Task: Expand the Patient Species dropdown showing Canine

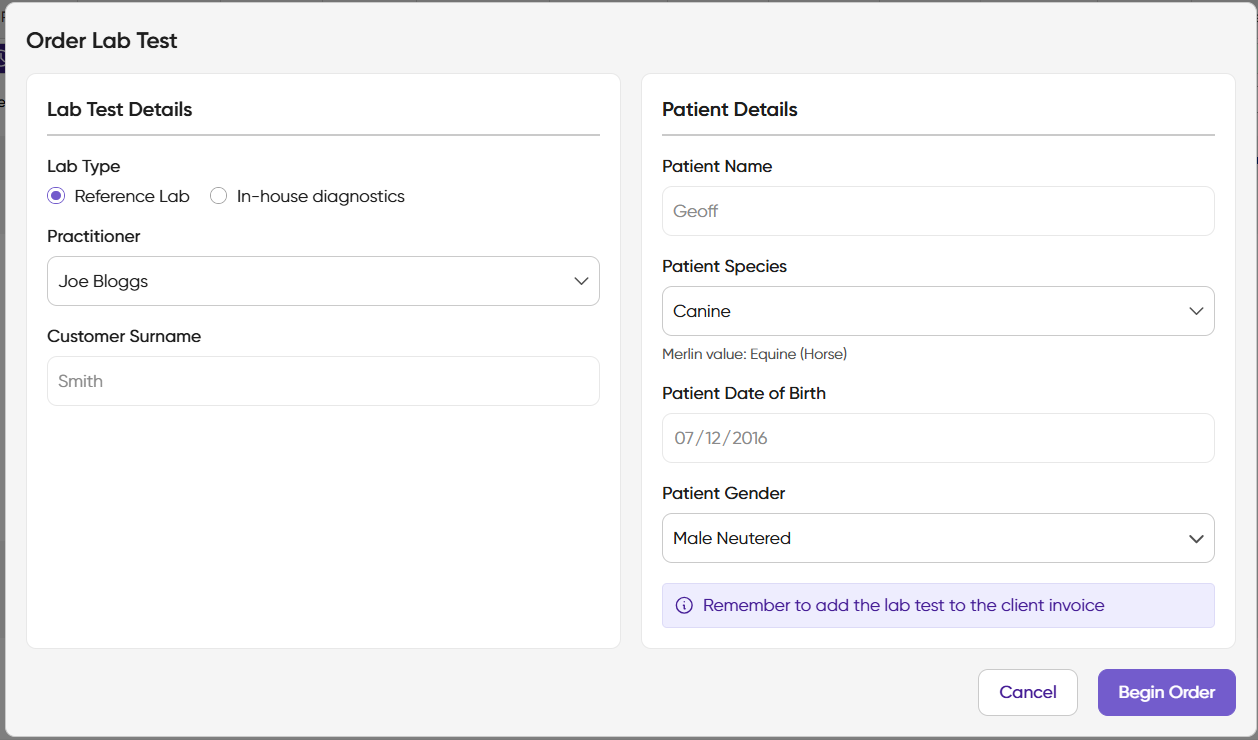Action: [x=937, y=311]
